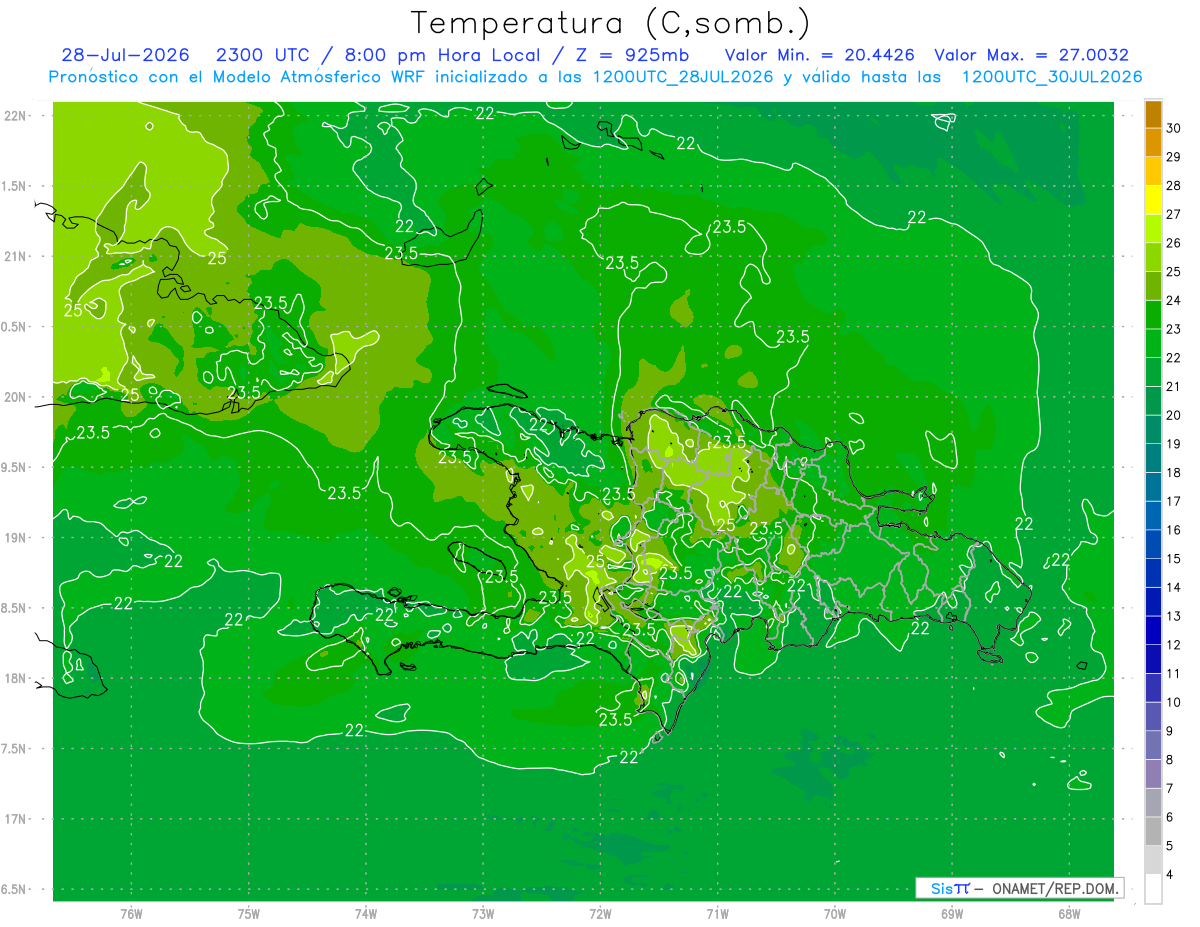Select the "Z = 925mb" pressure level text
Image resolution: width=1200 pixels, height=927 pixels.
pos(629,55)
